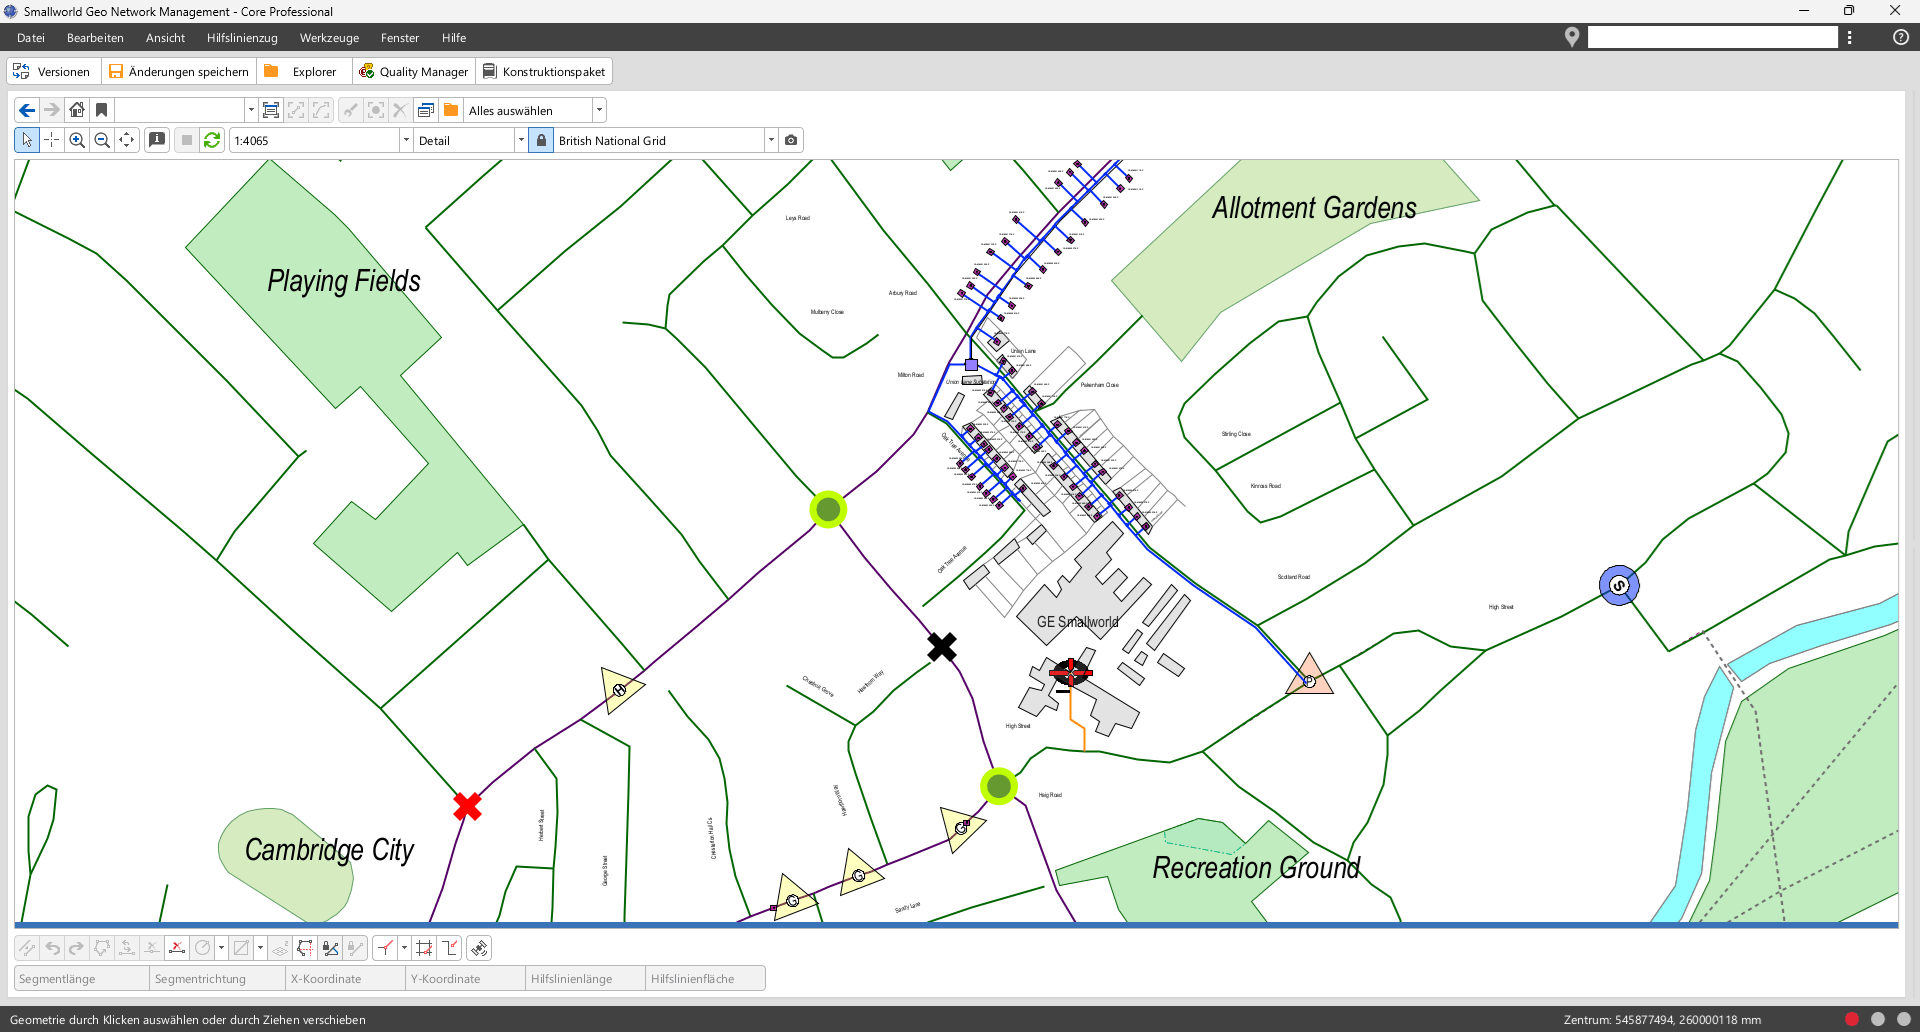Toggle the coordinate system lock
This screenshot has width=1920, height=1032.
coord(541,140)
